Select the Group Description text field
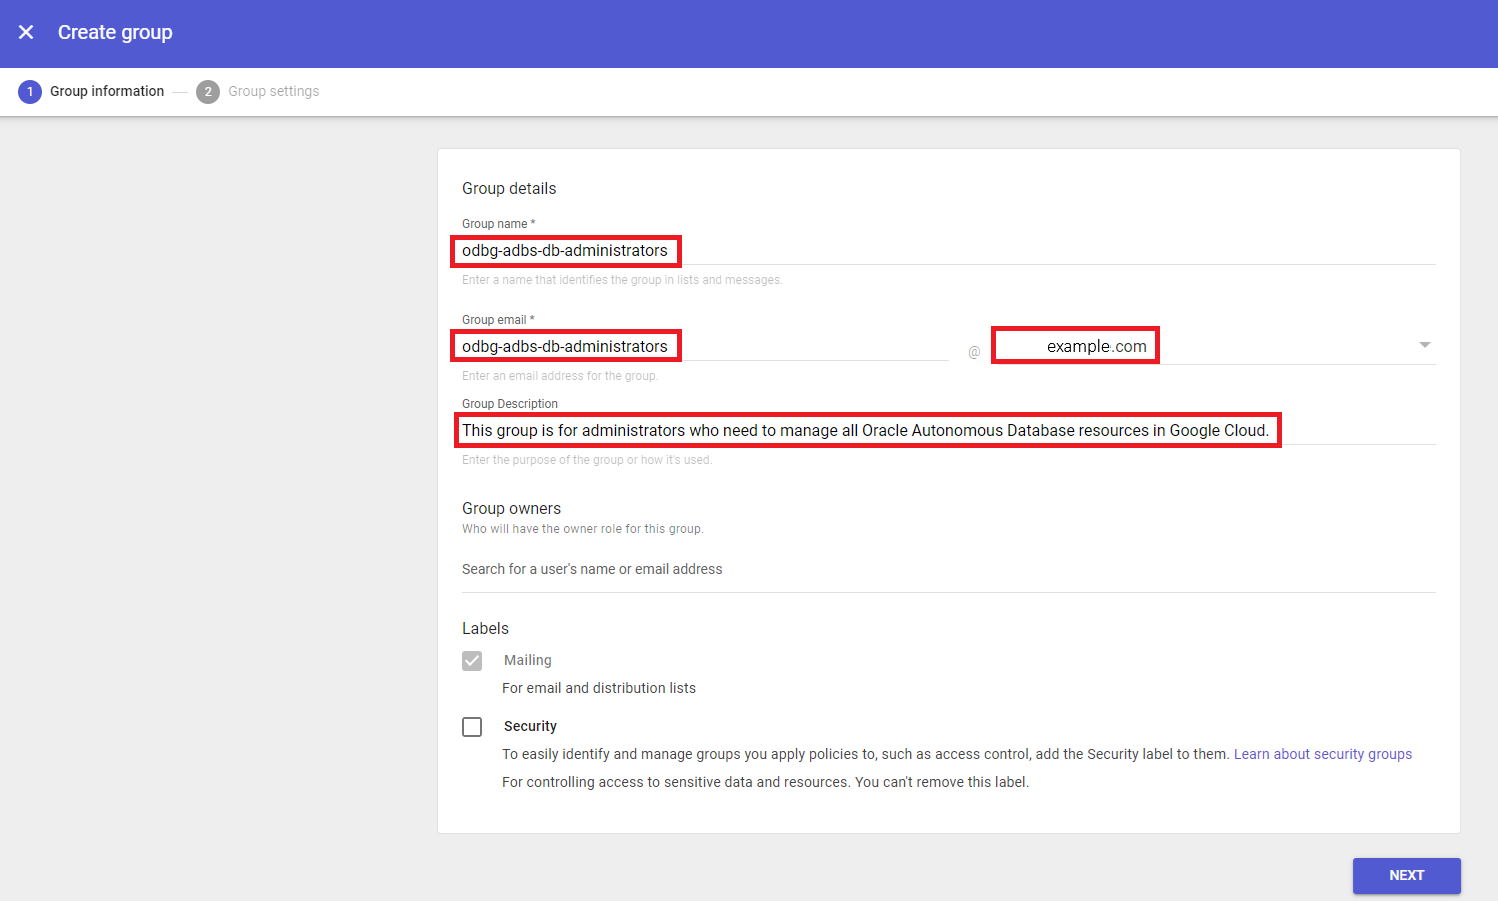Viewport: 1498px width, 901px height. point(868,430)
